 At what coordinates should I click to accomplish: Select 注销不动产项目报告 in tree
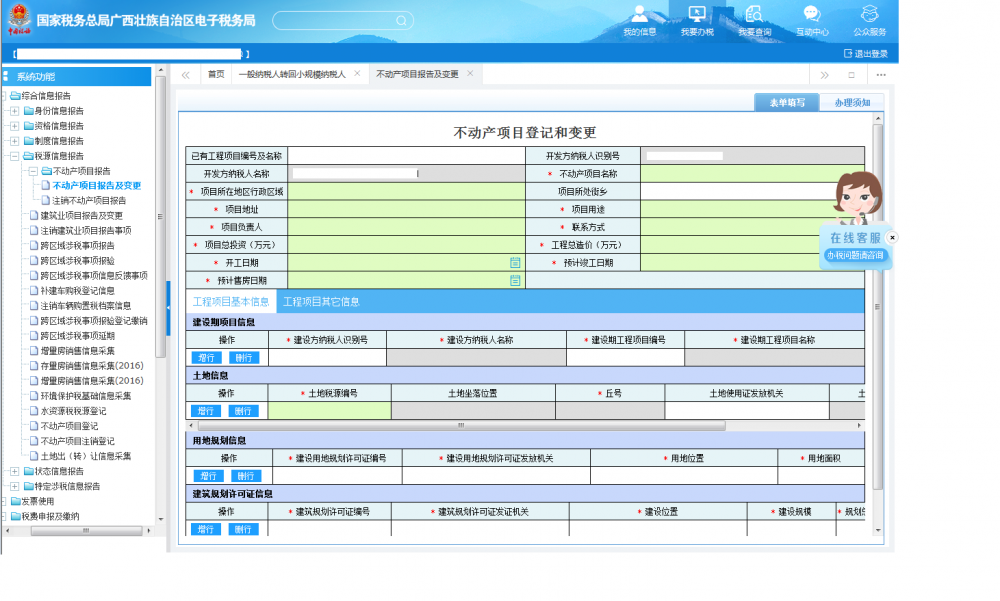pos(89,200)
